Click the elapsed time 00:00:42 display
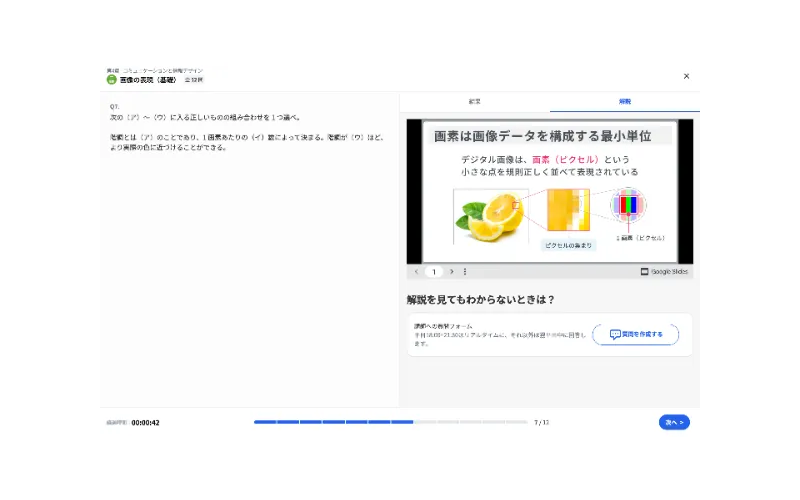Screen dimensions: 800x500 145,423
